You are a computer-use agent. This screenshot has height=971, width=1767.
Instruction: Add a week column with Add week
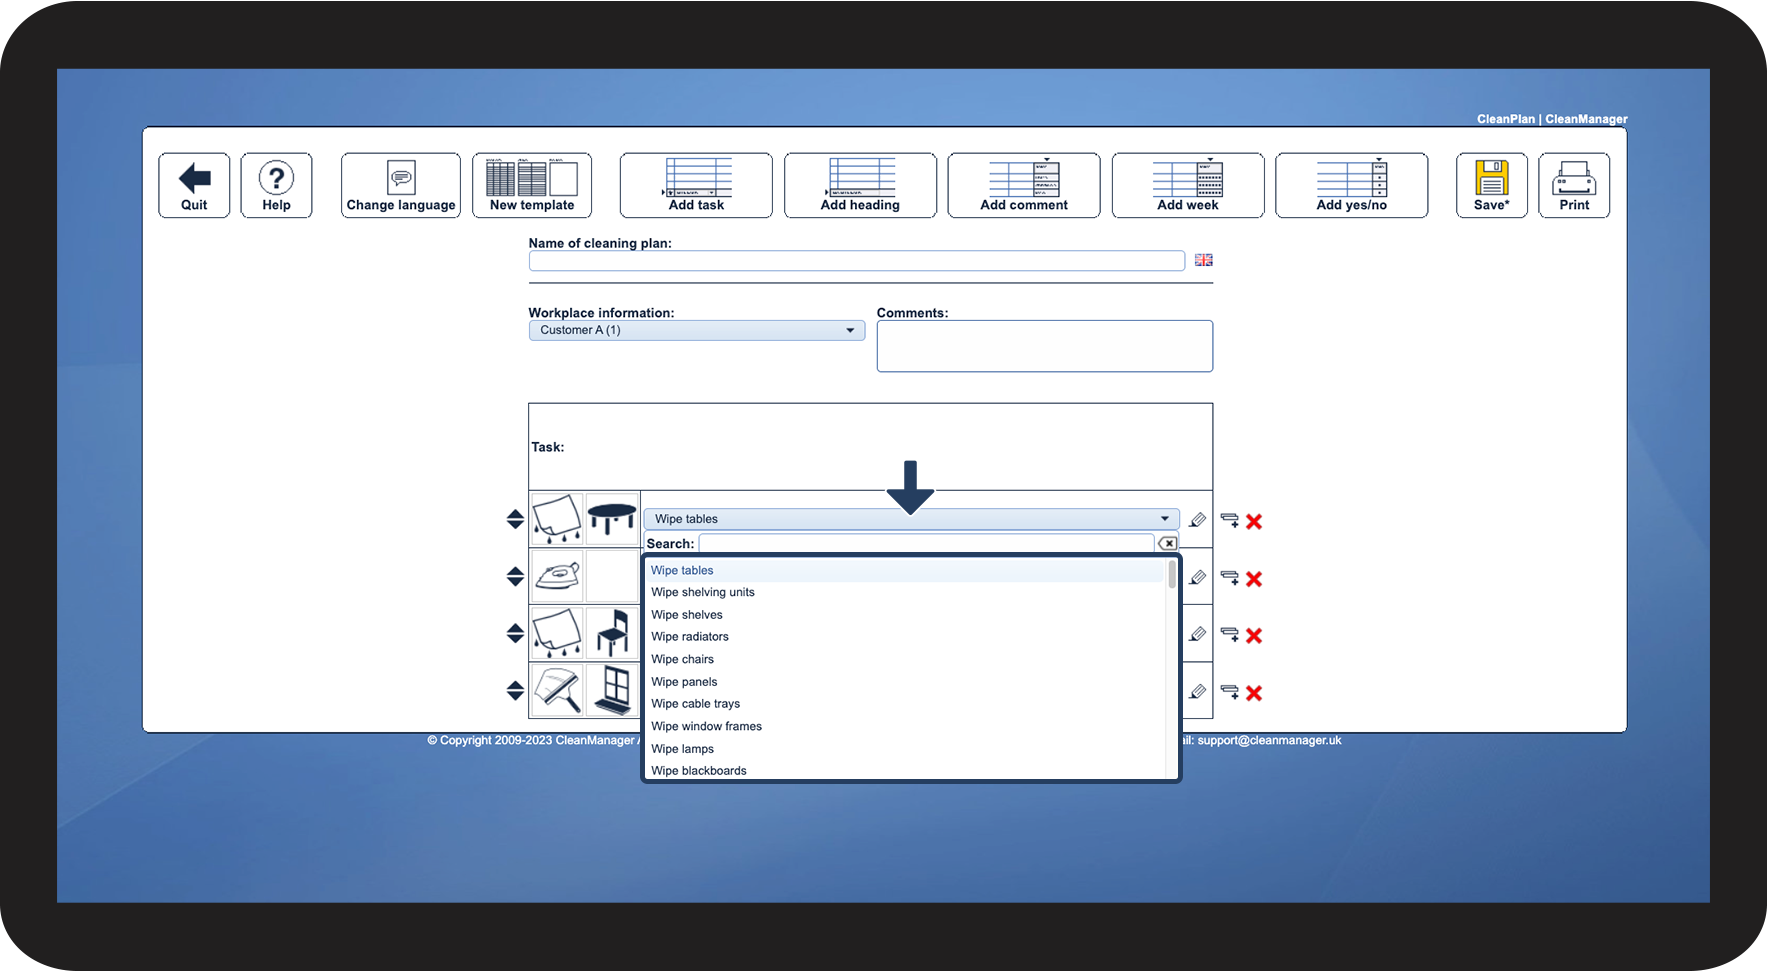pyautogui.click(x=1188, y=185)
